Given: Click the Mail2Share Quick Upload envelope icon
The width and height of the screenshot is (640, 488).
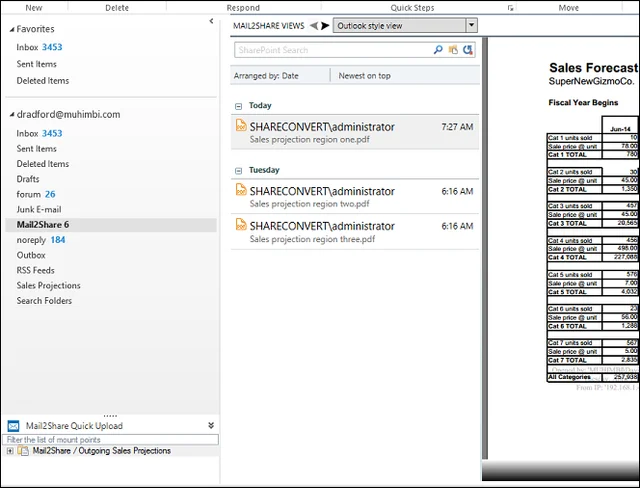Looking at the screenshot, I should point(13,426).
